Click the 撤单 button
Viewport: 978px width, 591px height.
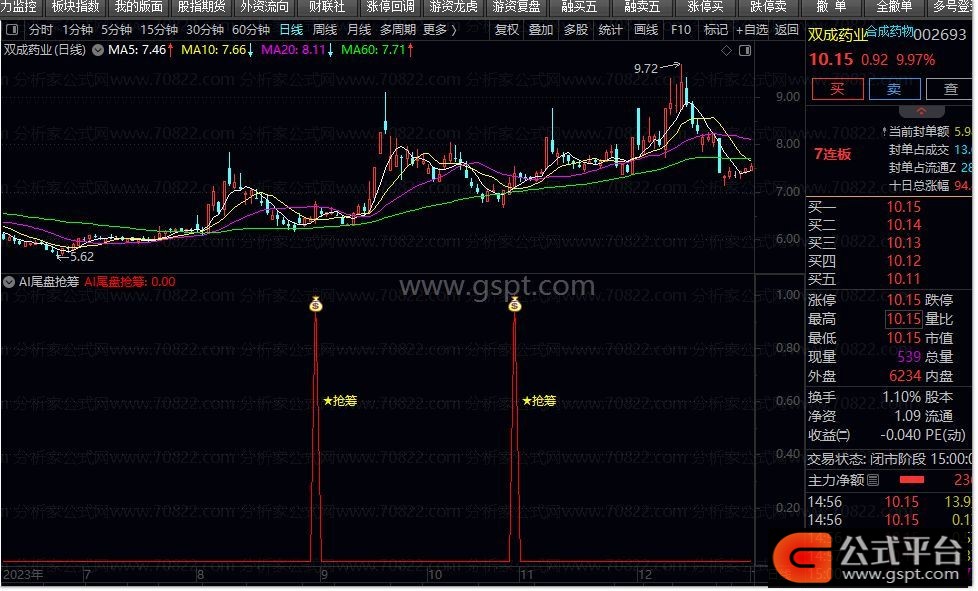click(x=831, y=7)
